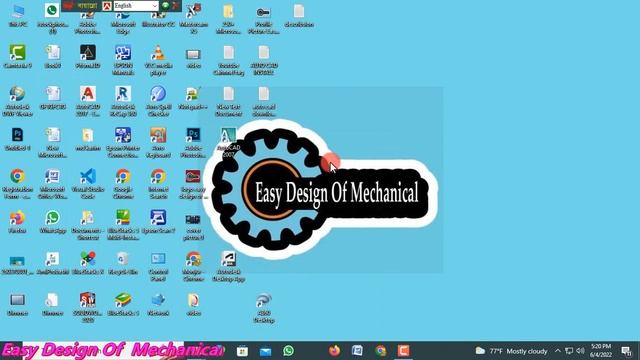Open the Recycle Bin desktop icon
The height and width of the screenshot is (360, 640).
click(x=123, y=263)
